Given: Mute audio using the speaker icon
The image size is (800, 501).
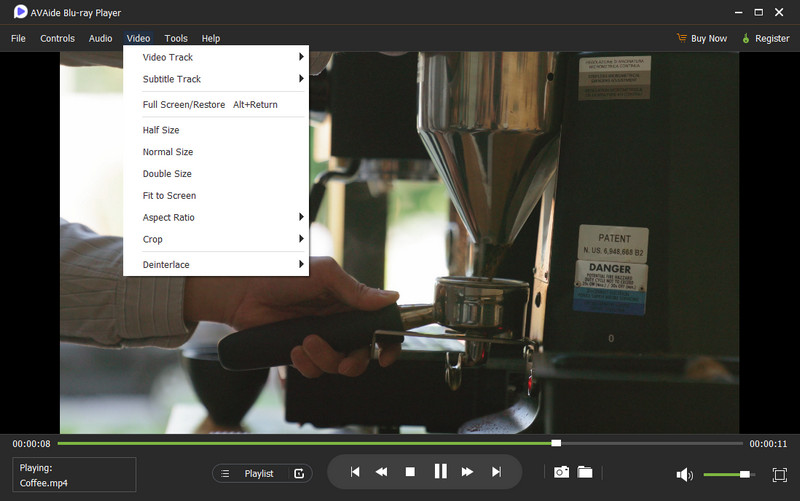Looking at the screenshot, I should pos(685,474).
